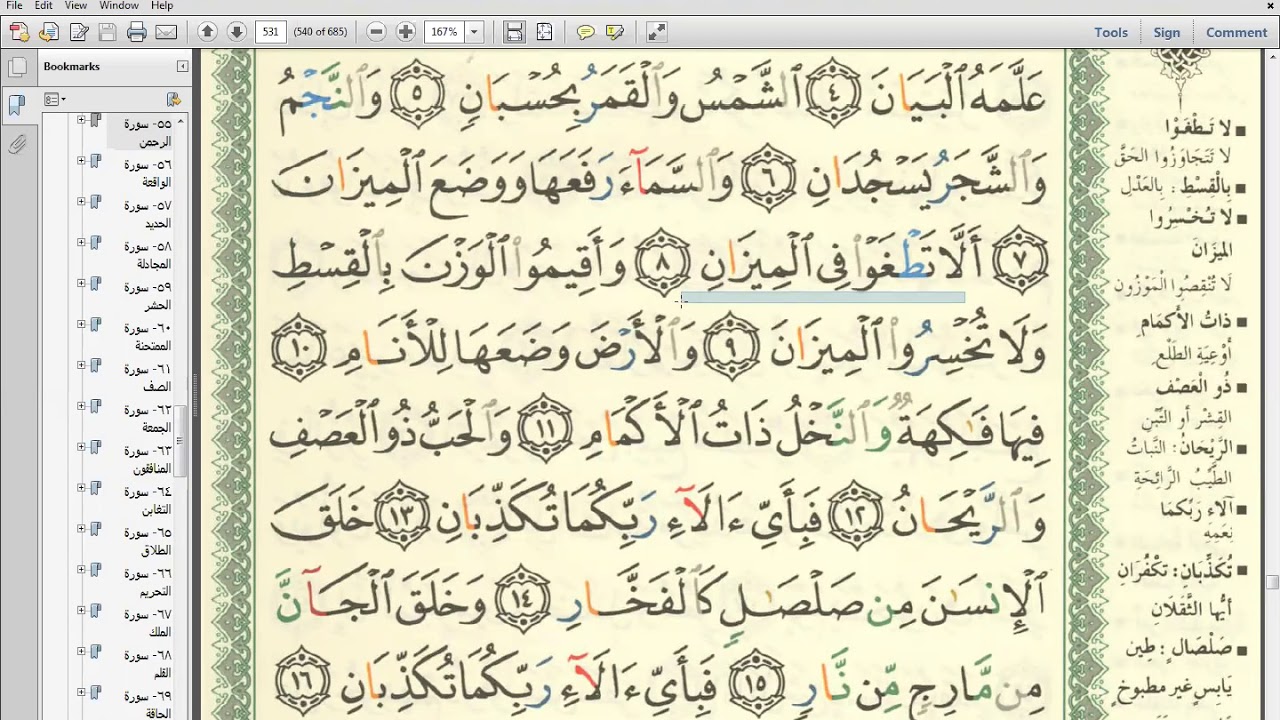Viewport: 1280px width, 720px height.
Task: Open the Help menu
Action: point(162,6)
